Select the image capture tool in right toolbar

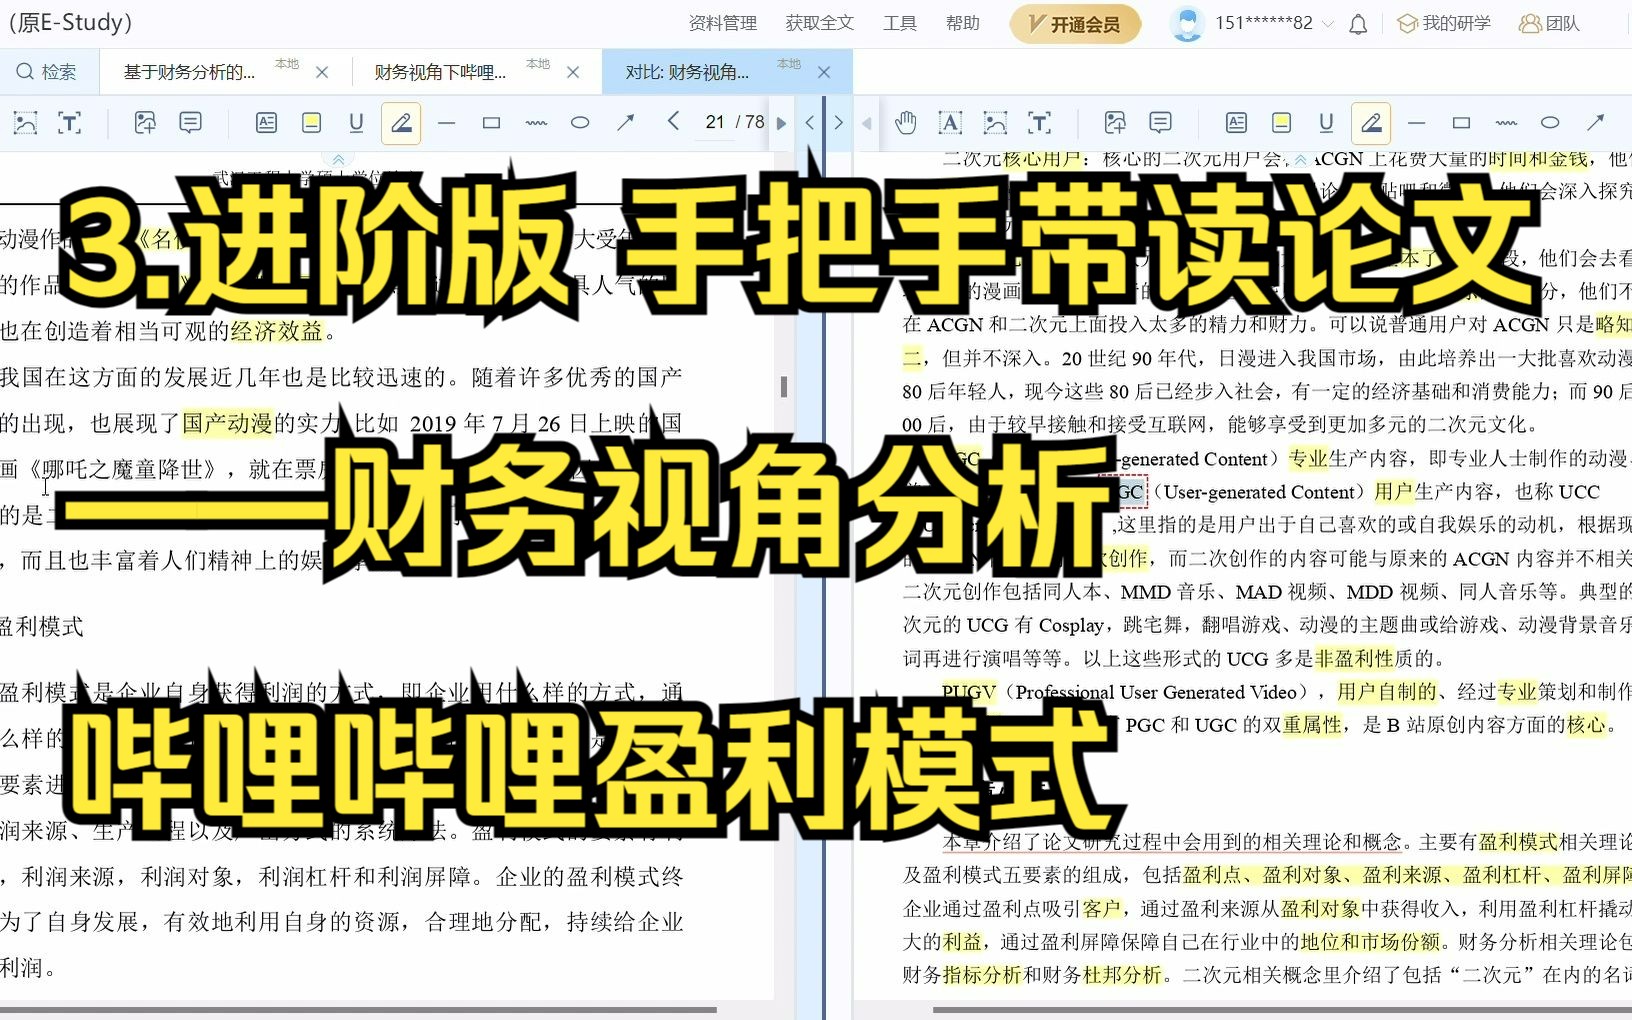(995, 123)
